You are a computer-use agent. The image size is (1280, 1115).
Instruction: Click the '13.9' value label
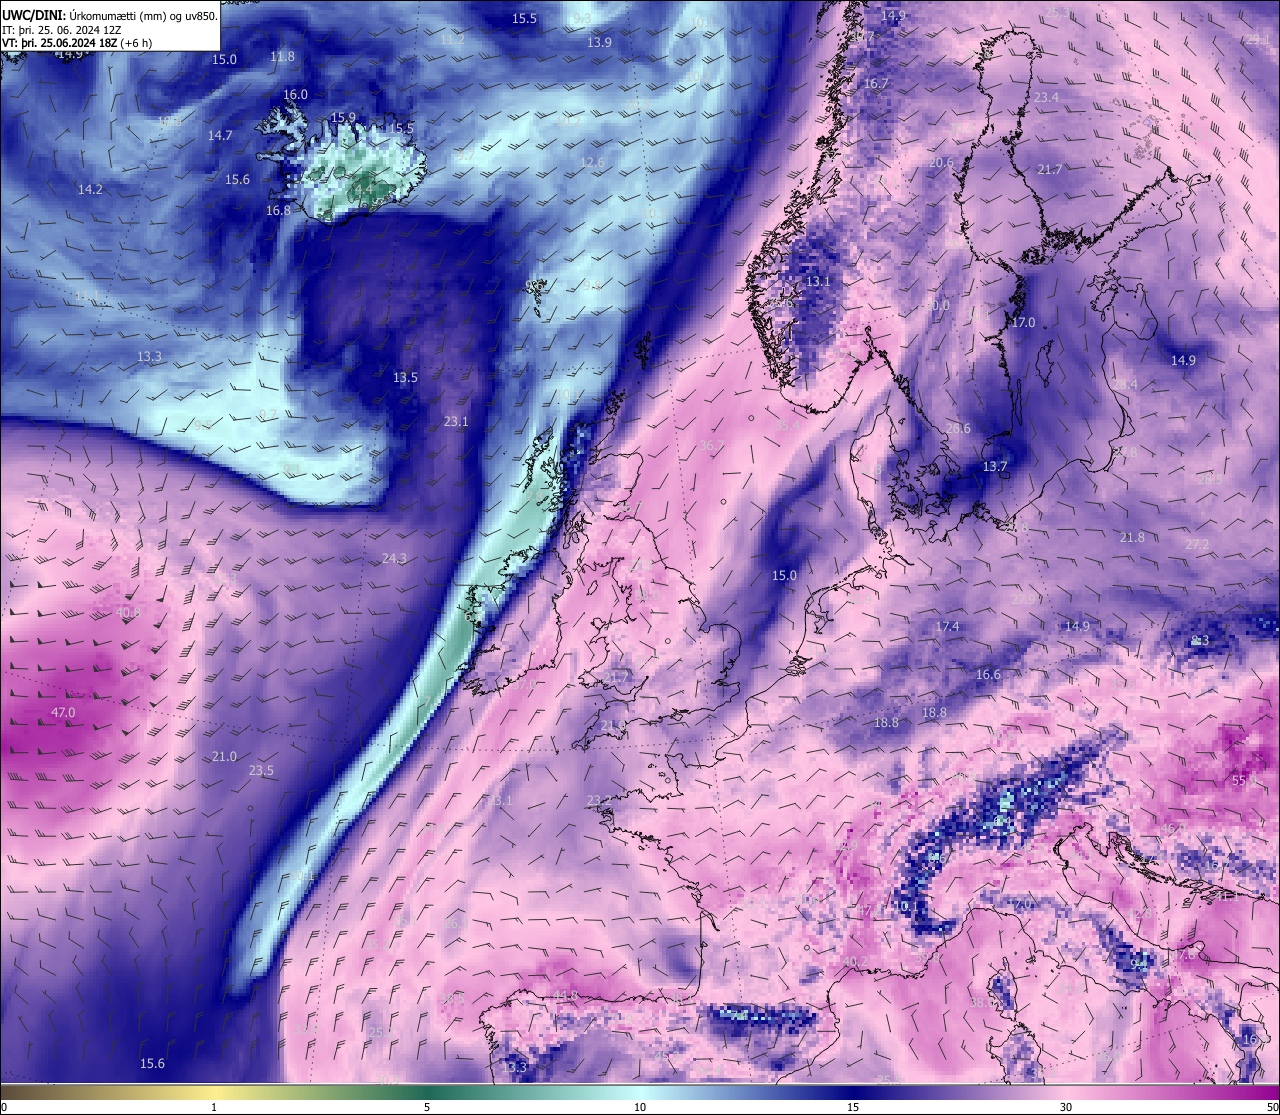pyautogui.click(x=599, y=42)
